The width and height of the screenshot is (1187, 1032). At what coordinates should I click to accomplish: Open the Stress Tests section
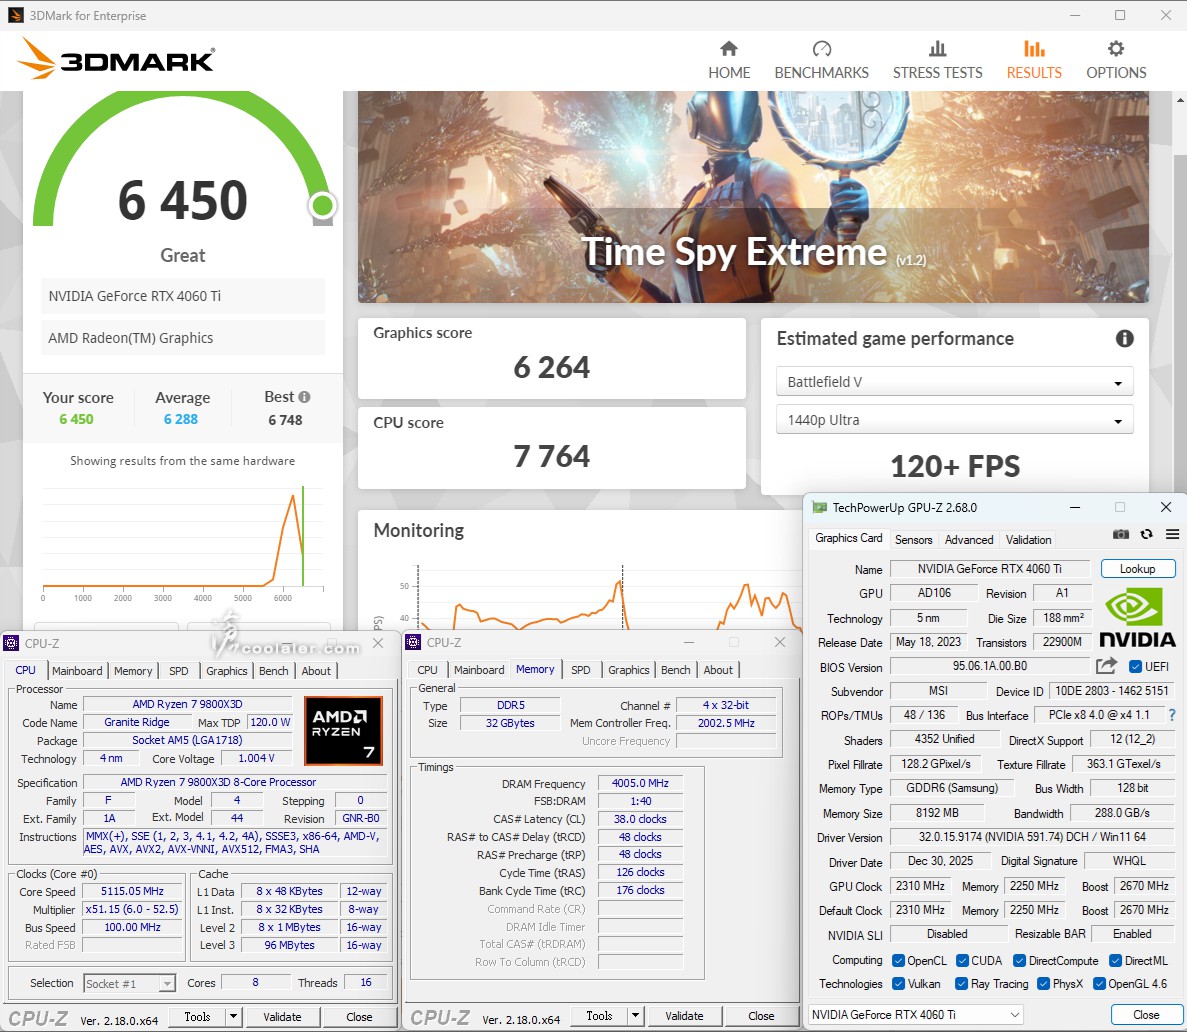pos(937,61)
